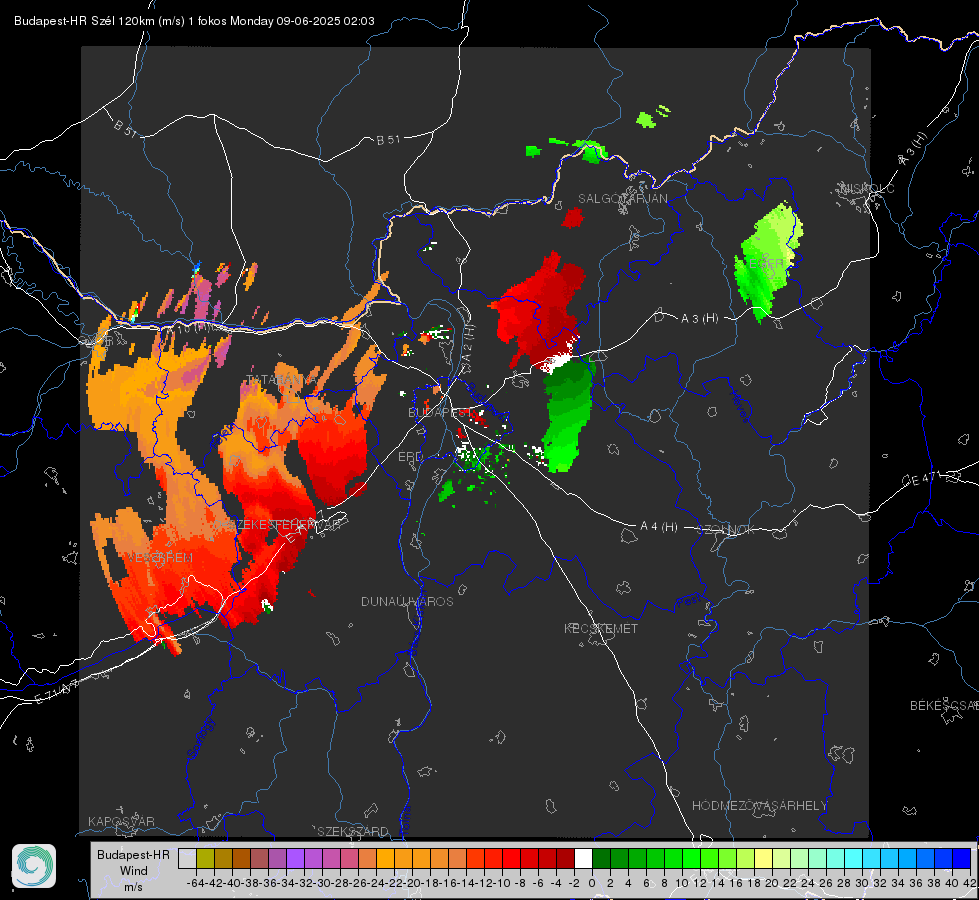
Task: Click the small red echo below Salgótarján
Action: pyautogui.click(x=572, y=218)
